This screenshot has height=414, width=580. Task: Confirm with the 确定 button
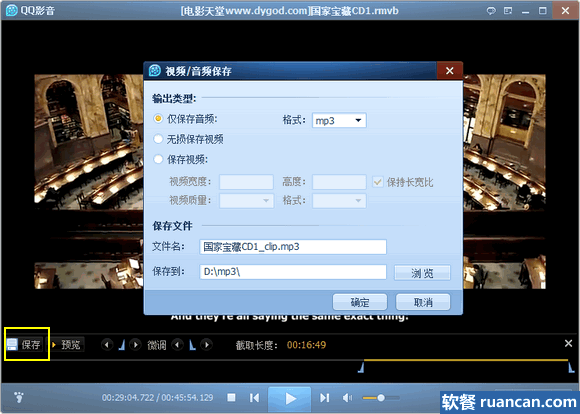click(360, 302)
